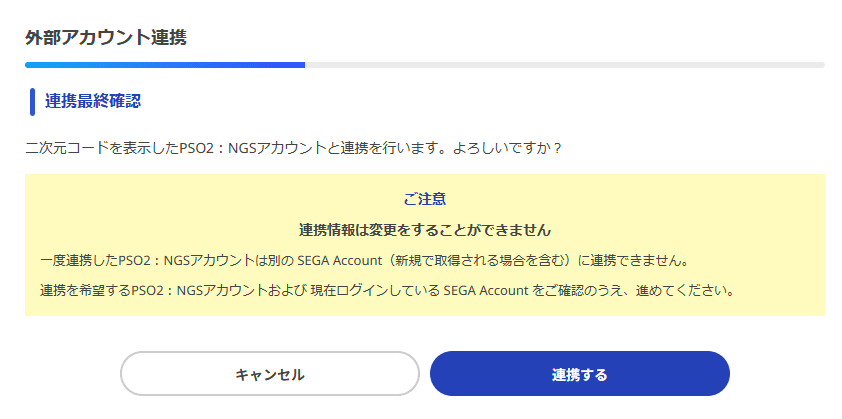Click SEGA Account text in the 連携を希望する line
Viewport: 842px width, 419px height.
tap(485, 292)
